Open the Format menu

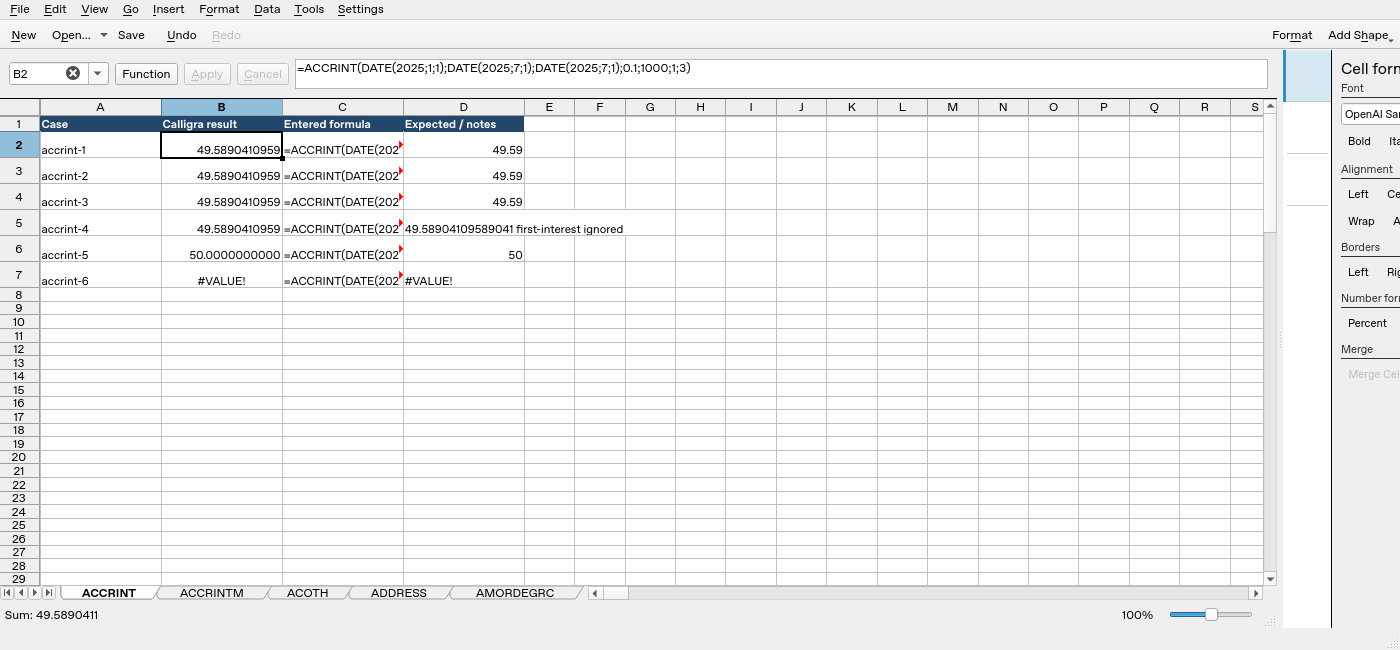point(219,9)
